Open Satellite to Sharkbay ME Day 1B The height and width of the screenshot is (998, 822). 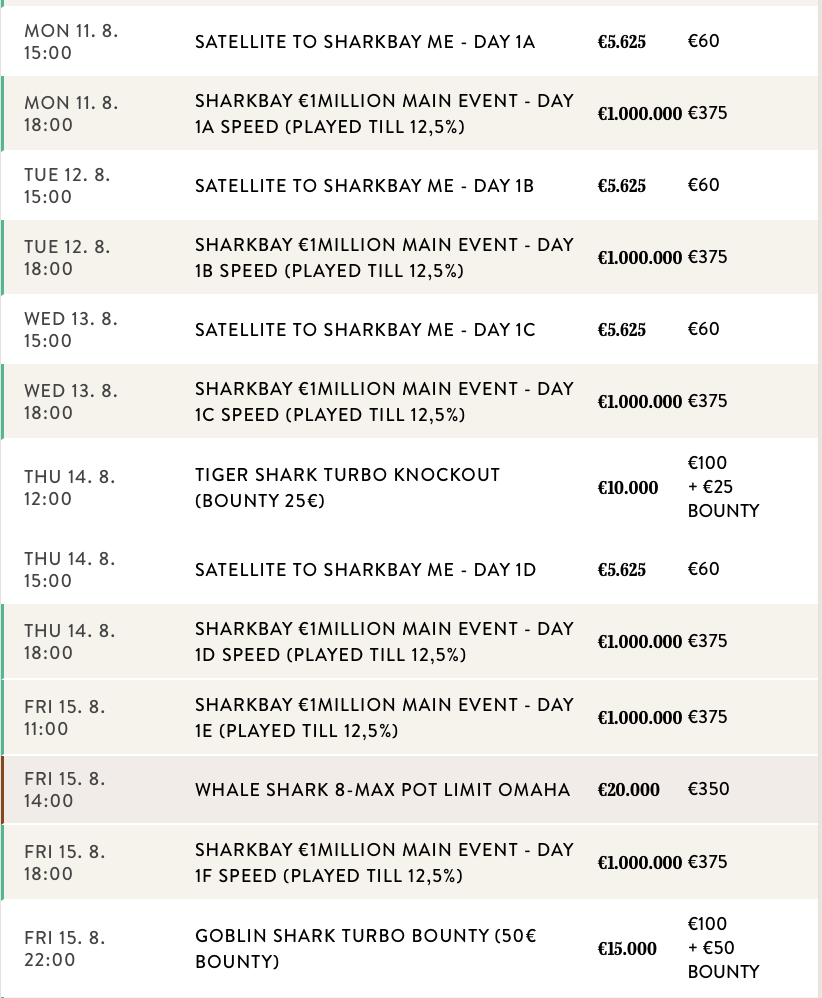[x=364, y=186]
